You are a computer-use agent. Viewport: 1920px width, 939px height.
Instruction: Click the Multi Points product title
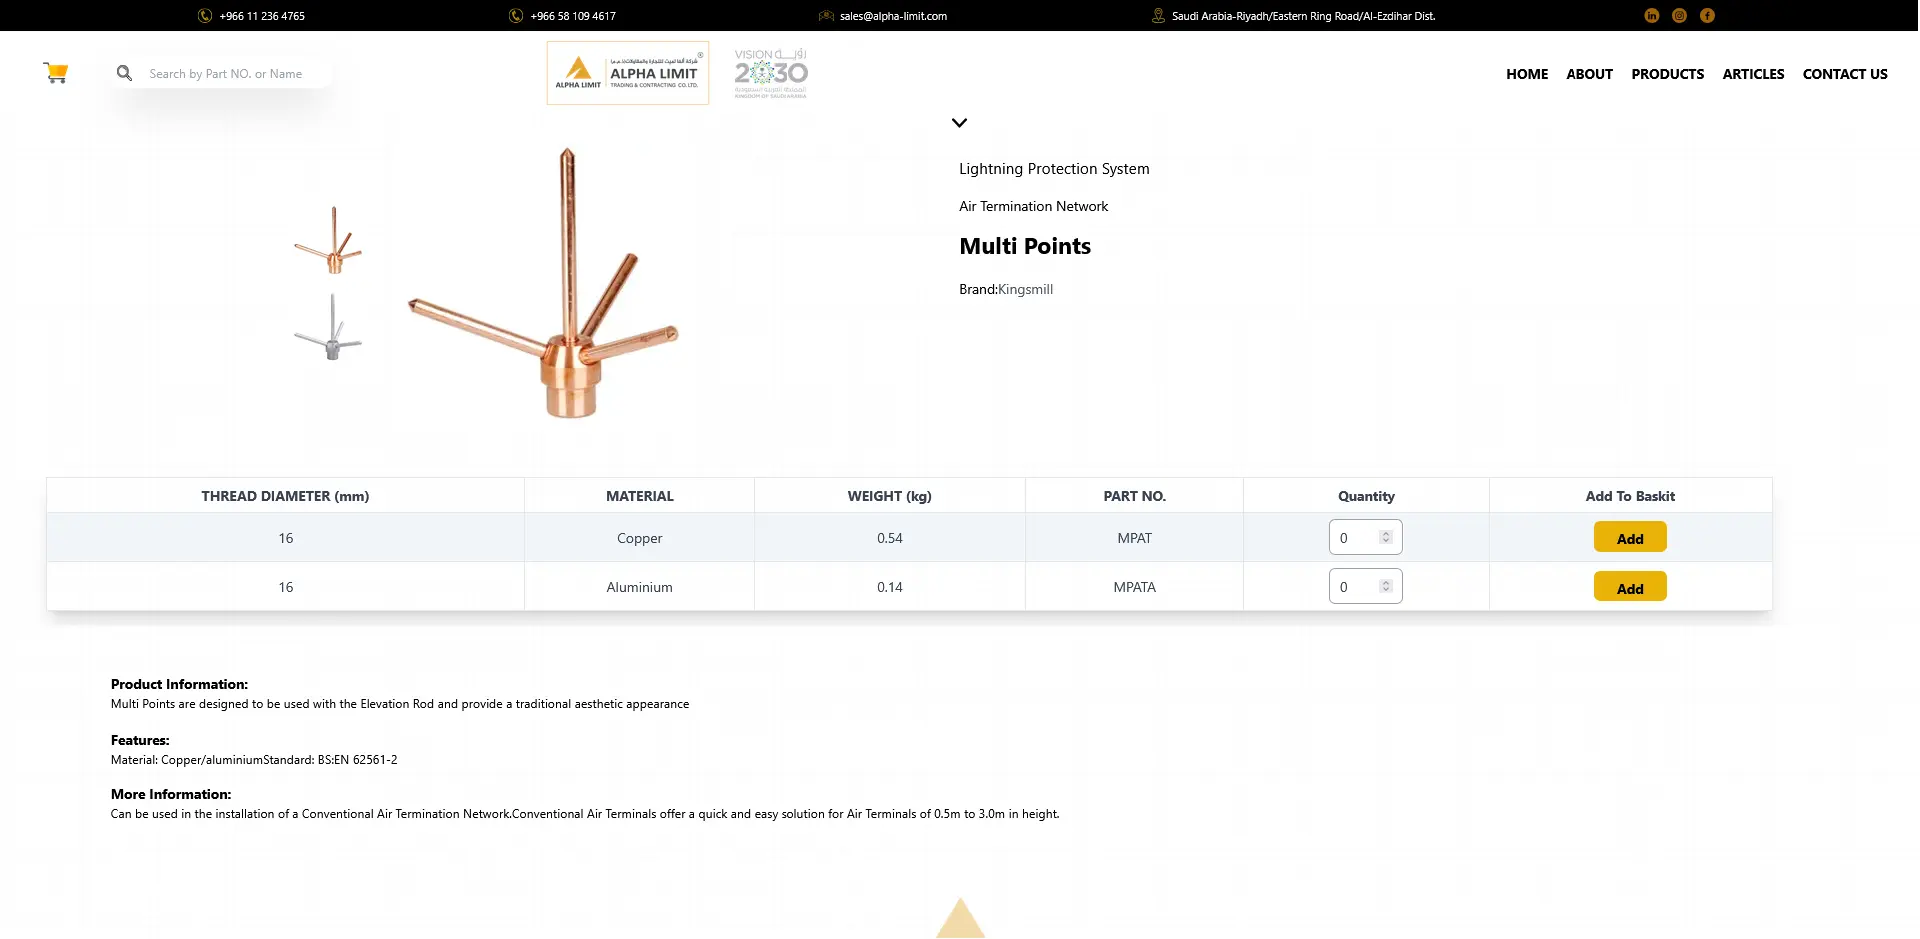(x=1025, y=246)
